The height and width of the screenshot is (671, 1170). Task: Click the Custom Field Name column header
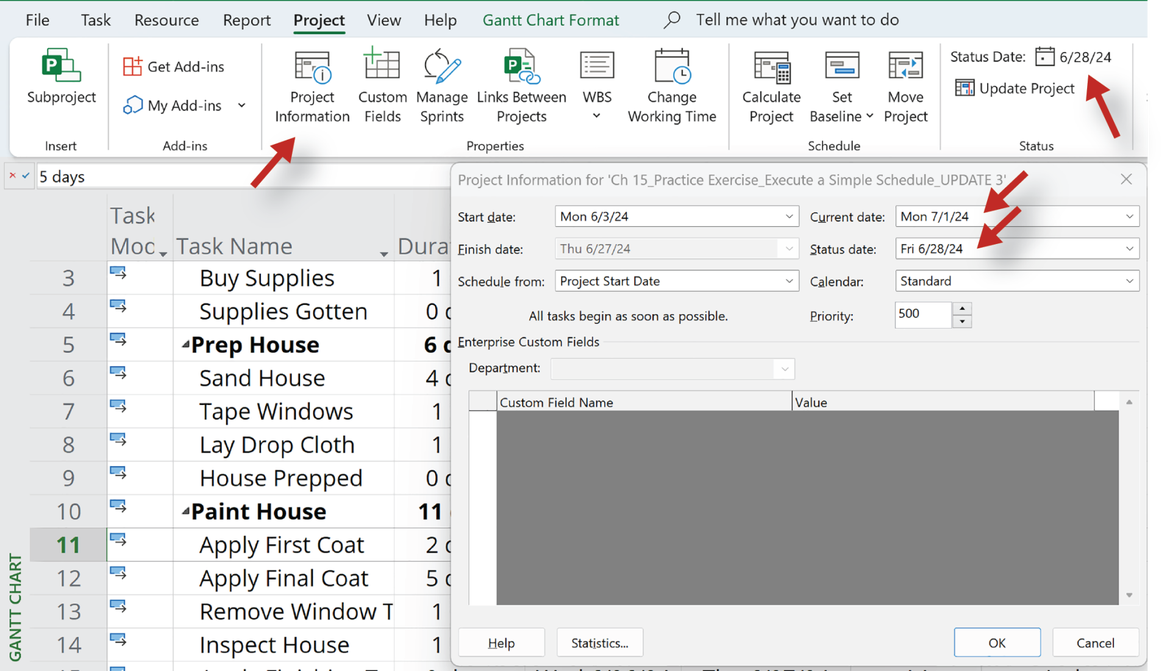(644, 402)
